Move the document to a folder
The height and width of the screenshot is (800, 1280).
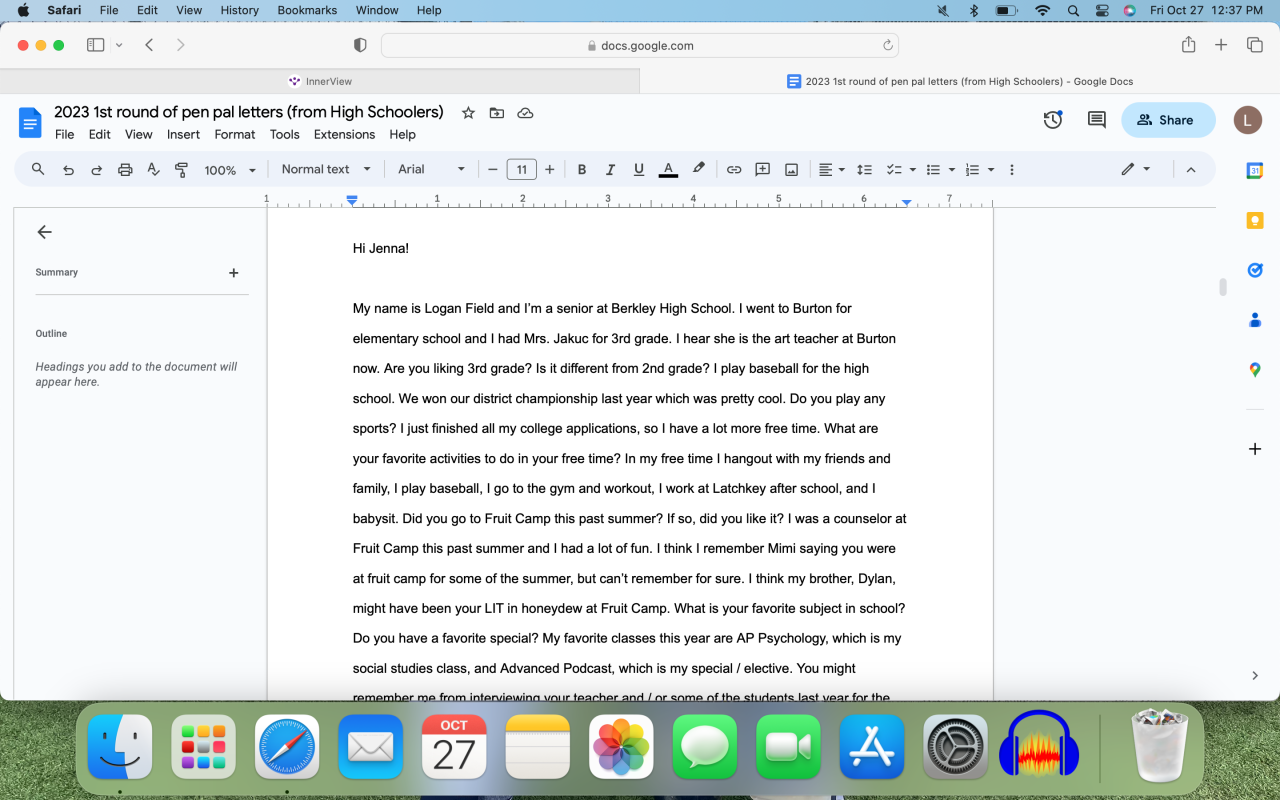tap(497, 113)
